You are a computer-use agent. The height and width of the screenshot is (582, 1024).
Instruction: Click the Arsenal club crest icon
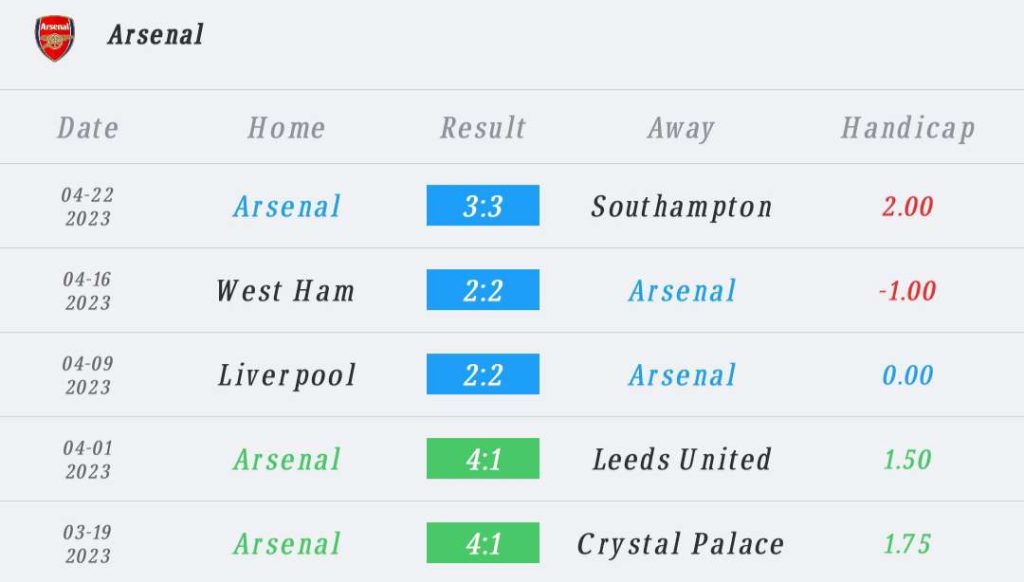54,37
